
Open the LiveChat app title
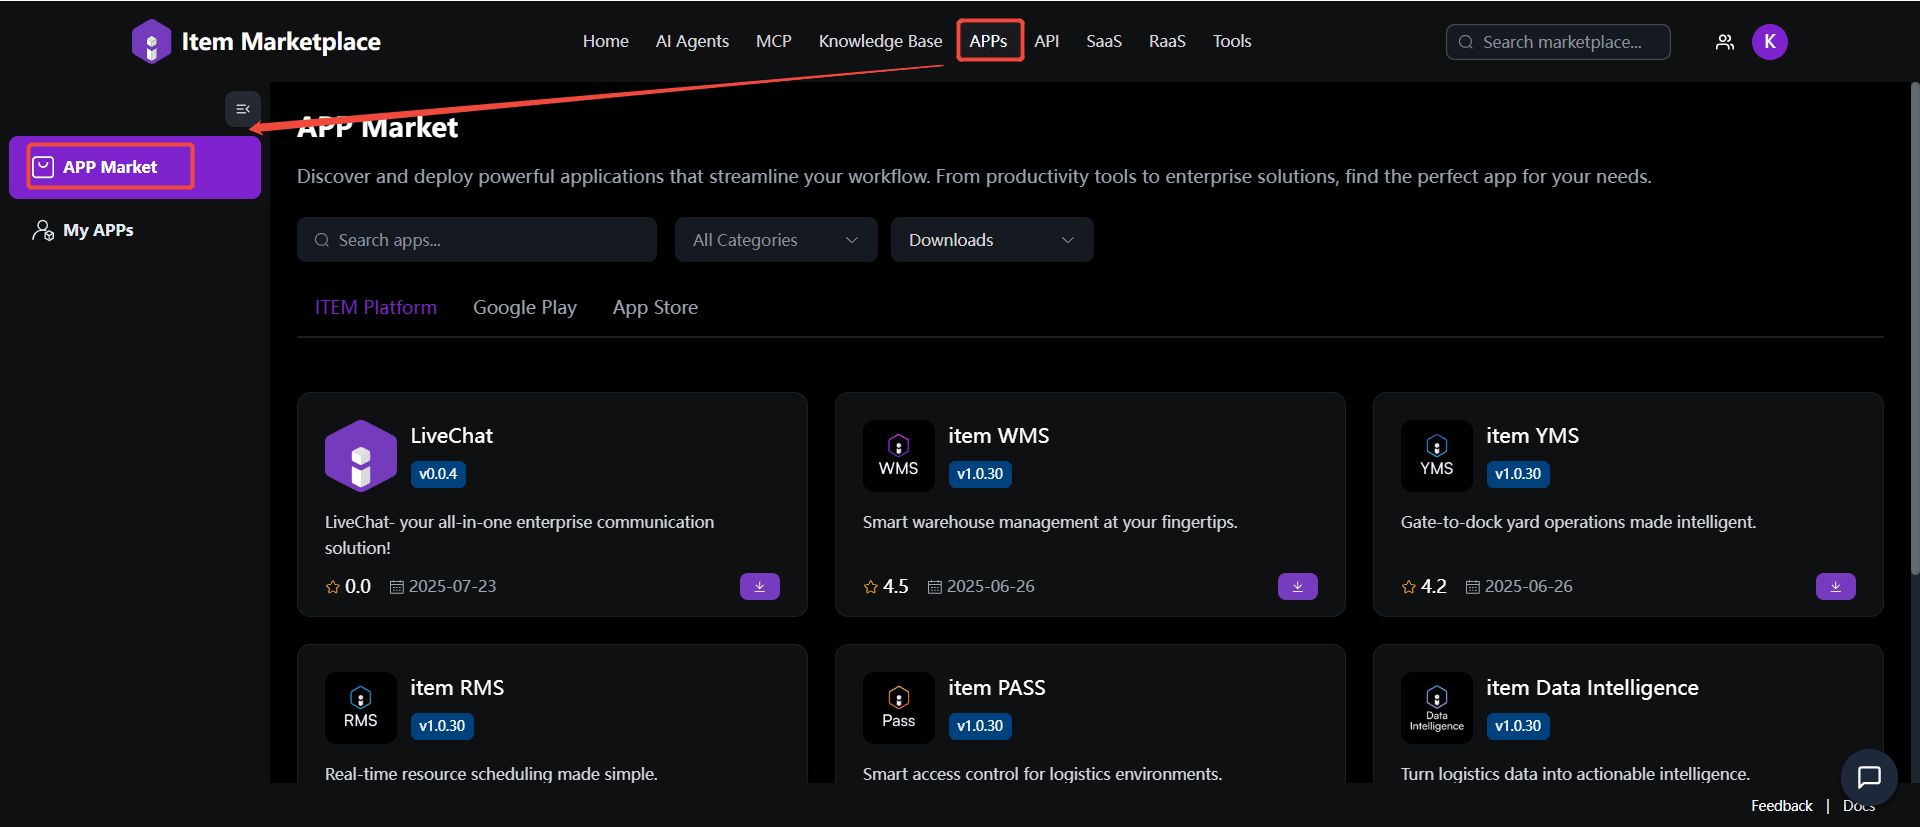click(452, 436)
